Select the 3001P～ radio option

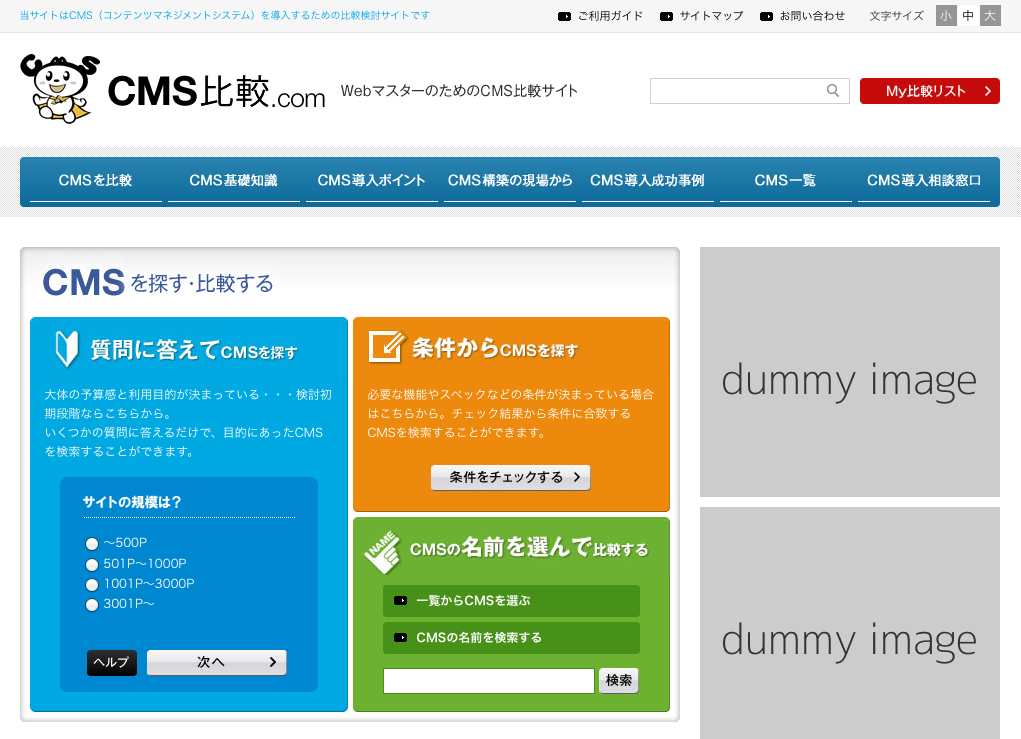pos(92,605)
